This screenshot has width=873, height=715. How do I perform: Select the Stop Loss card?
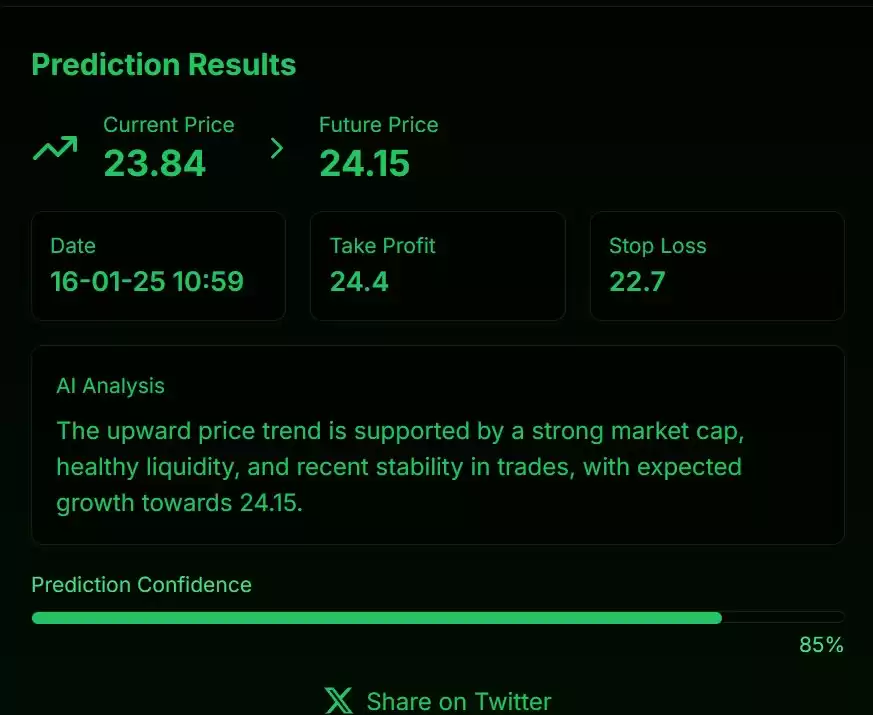point(717,266)
